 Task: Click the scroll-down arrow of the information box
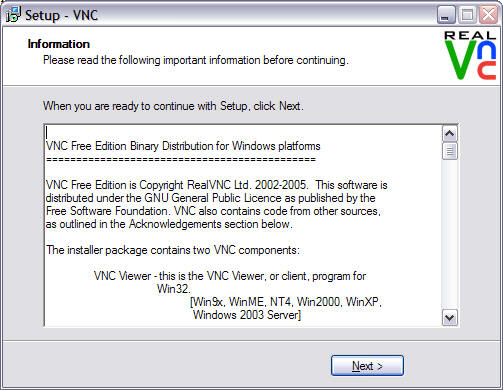coord(450,318)
